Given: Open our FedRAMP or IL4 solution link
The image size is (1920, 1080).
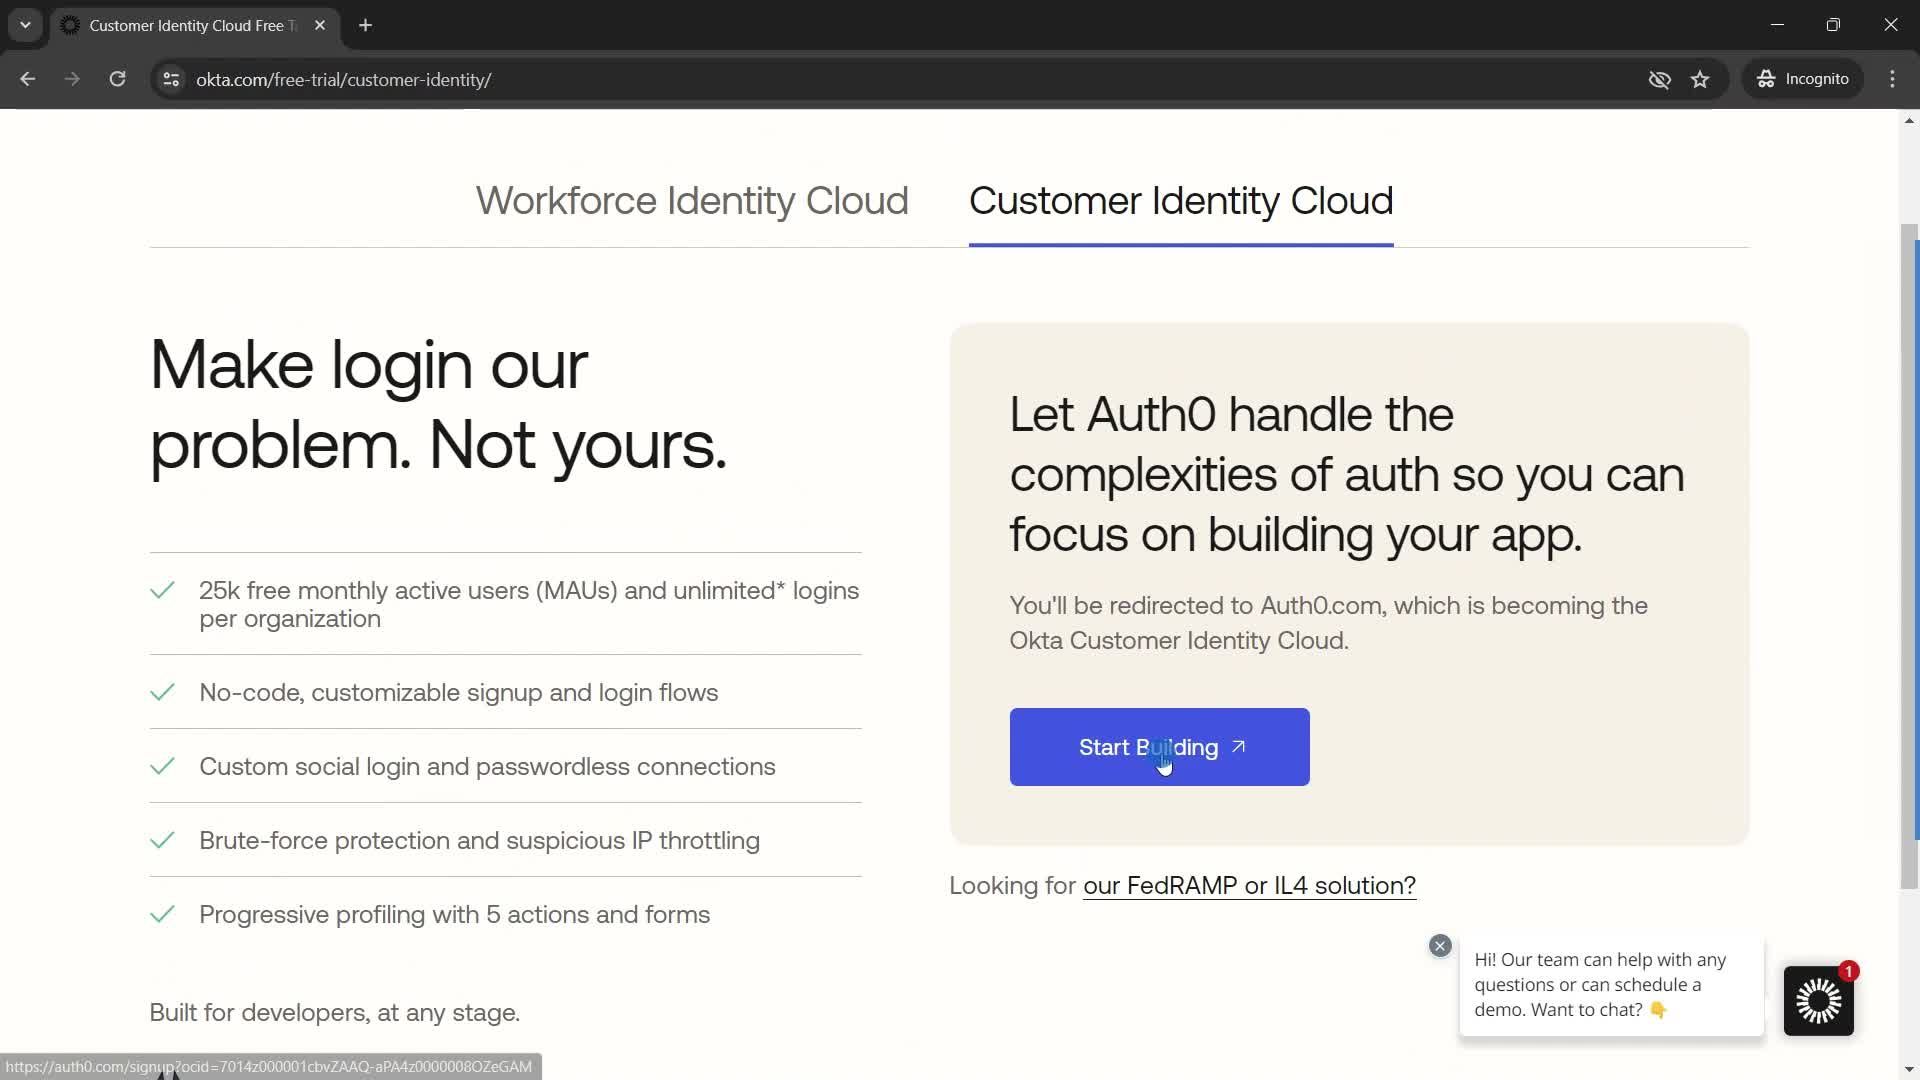Looking at the screenshot, I should 1249,885.
